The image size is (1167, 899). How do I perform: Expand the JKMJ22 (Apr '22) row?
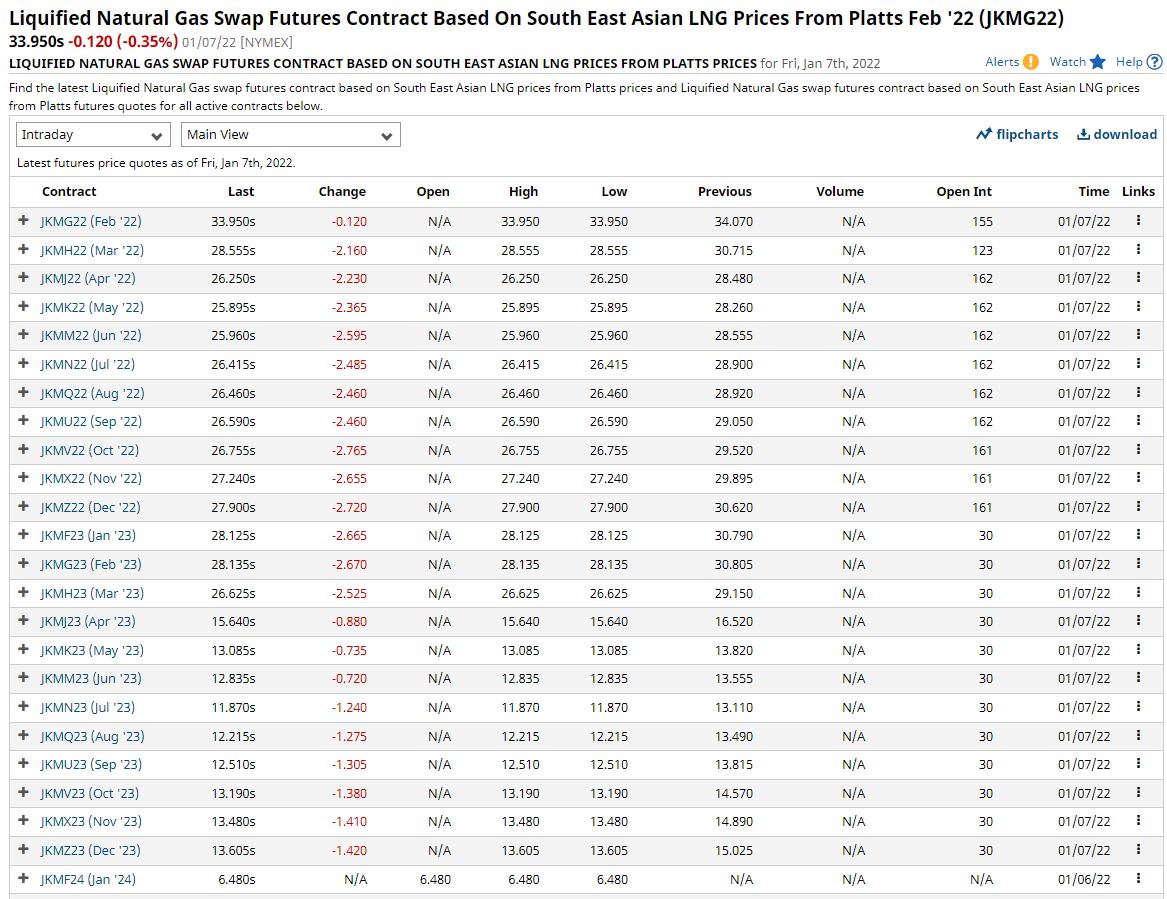23,278
